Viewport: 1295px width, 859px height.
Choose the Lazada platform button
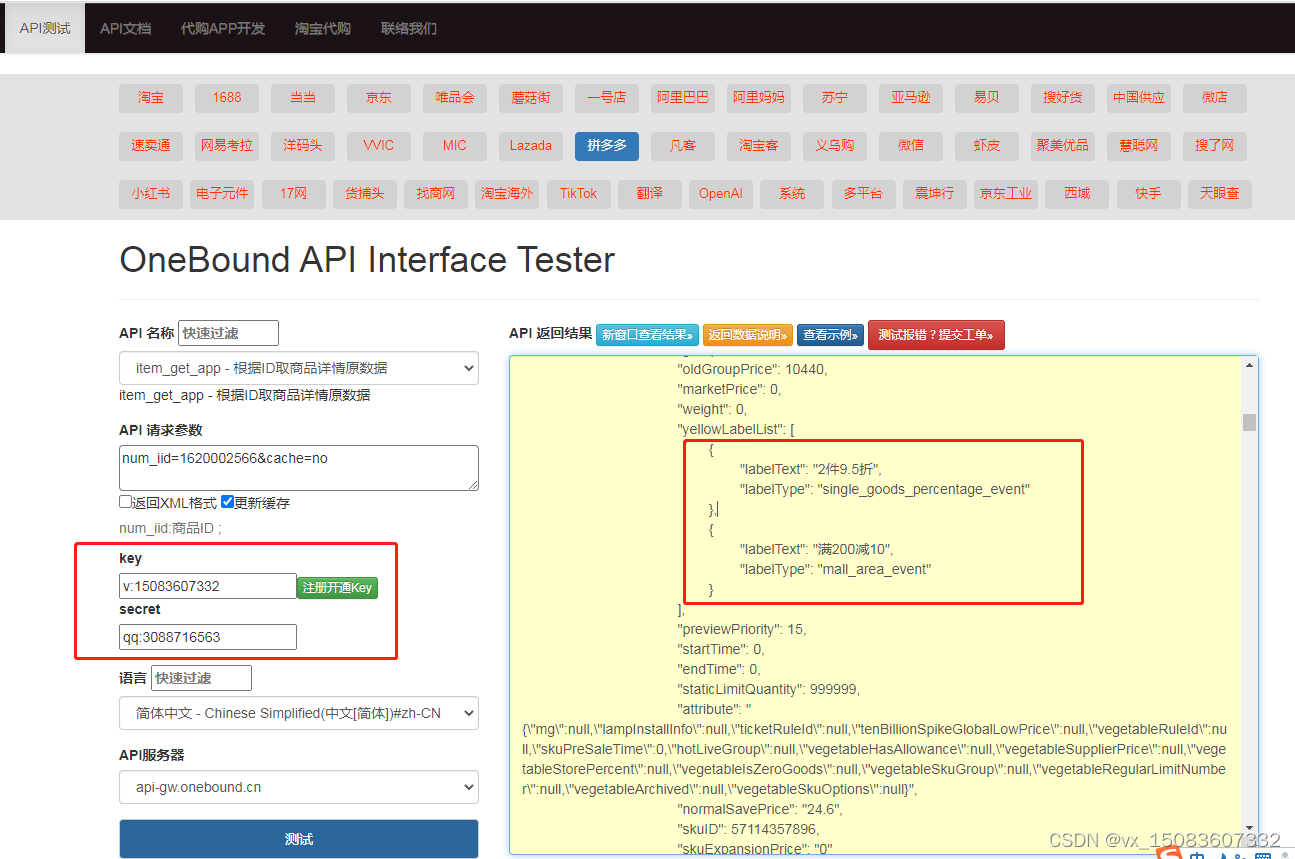531,145
